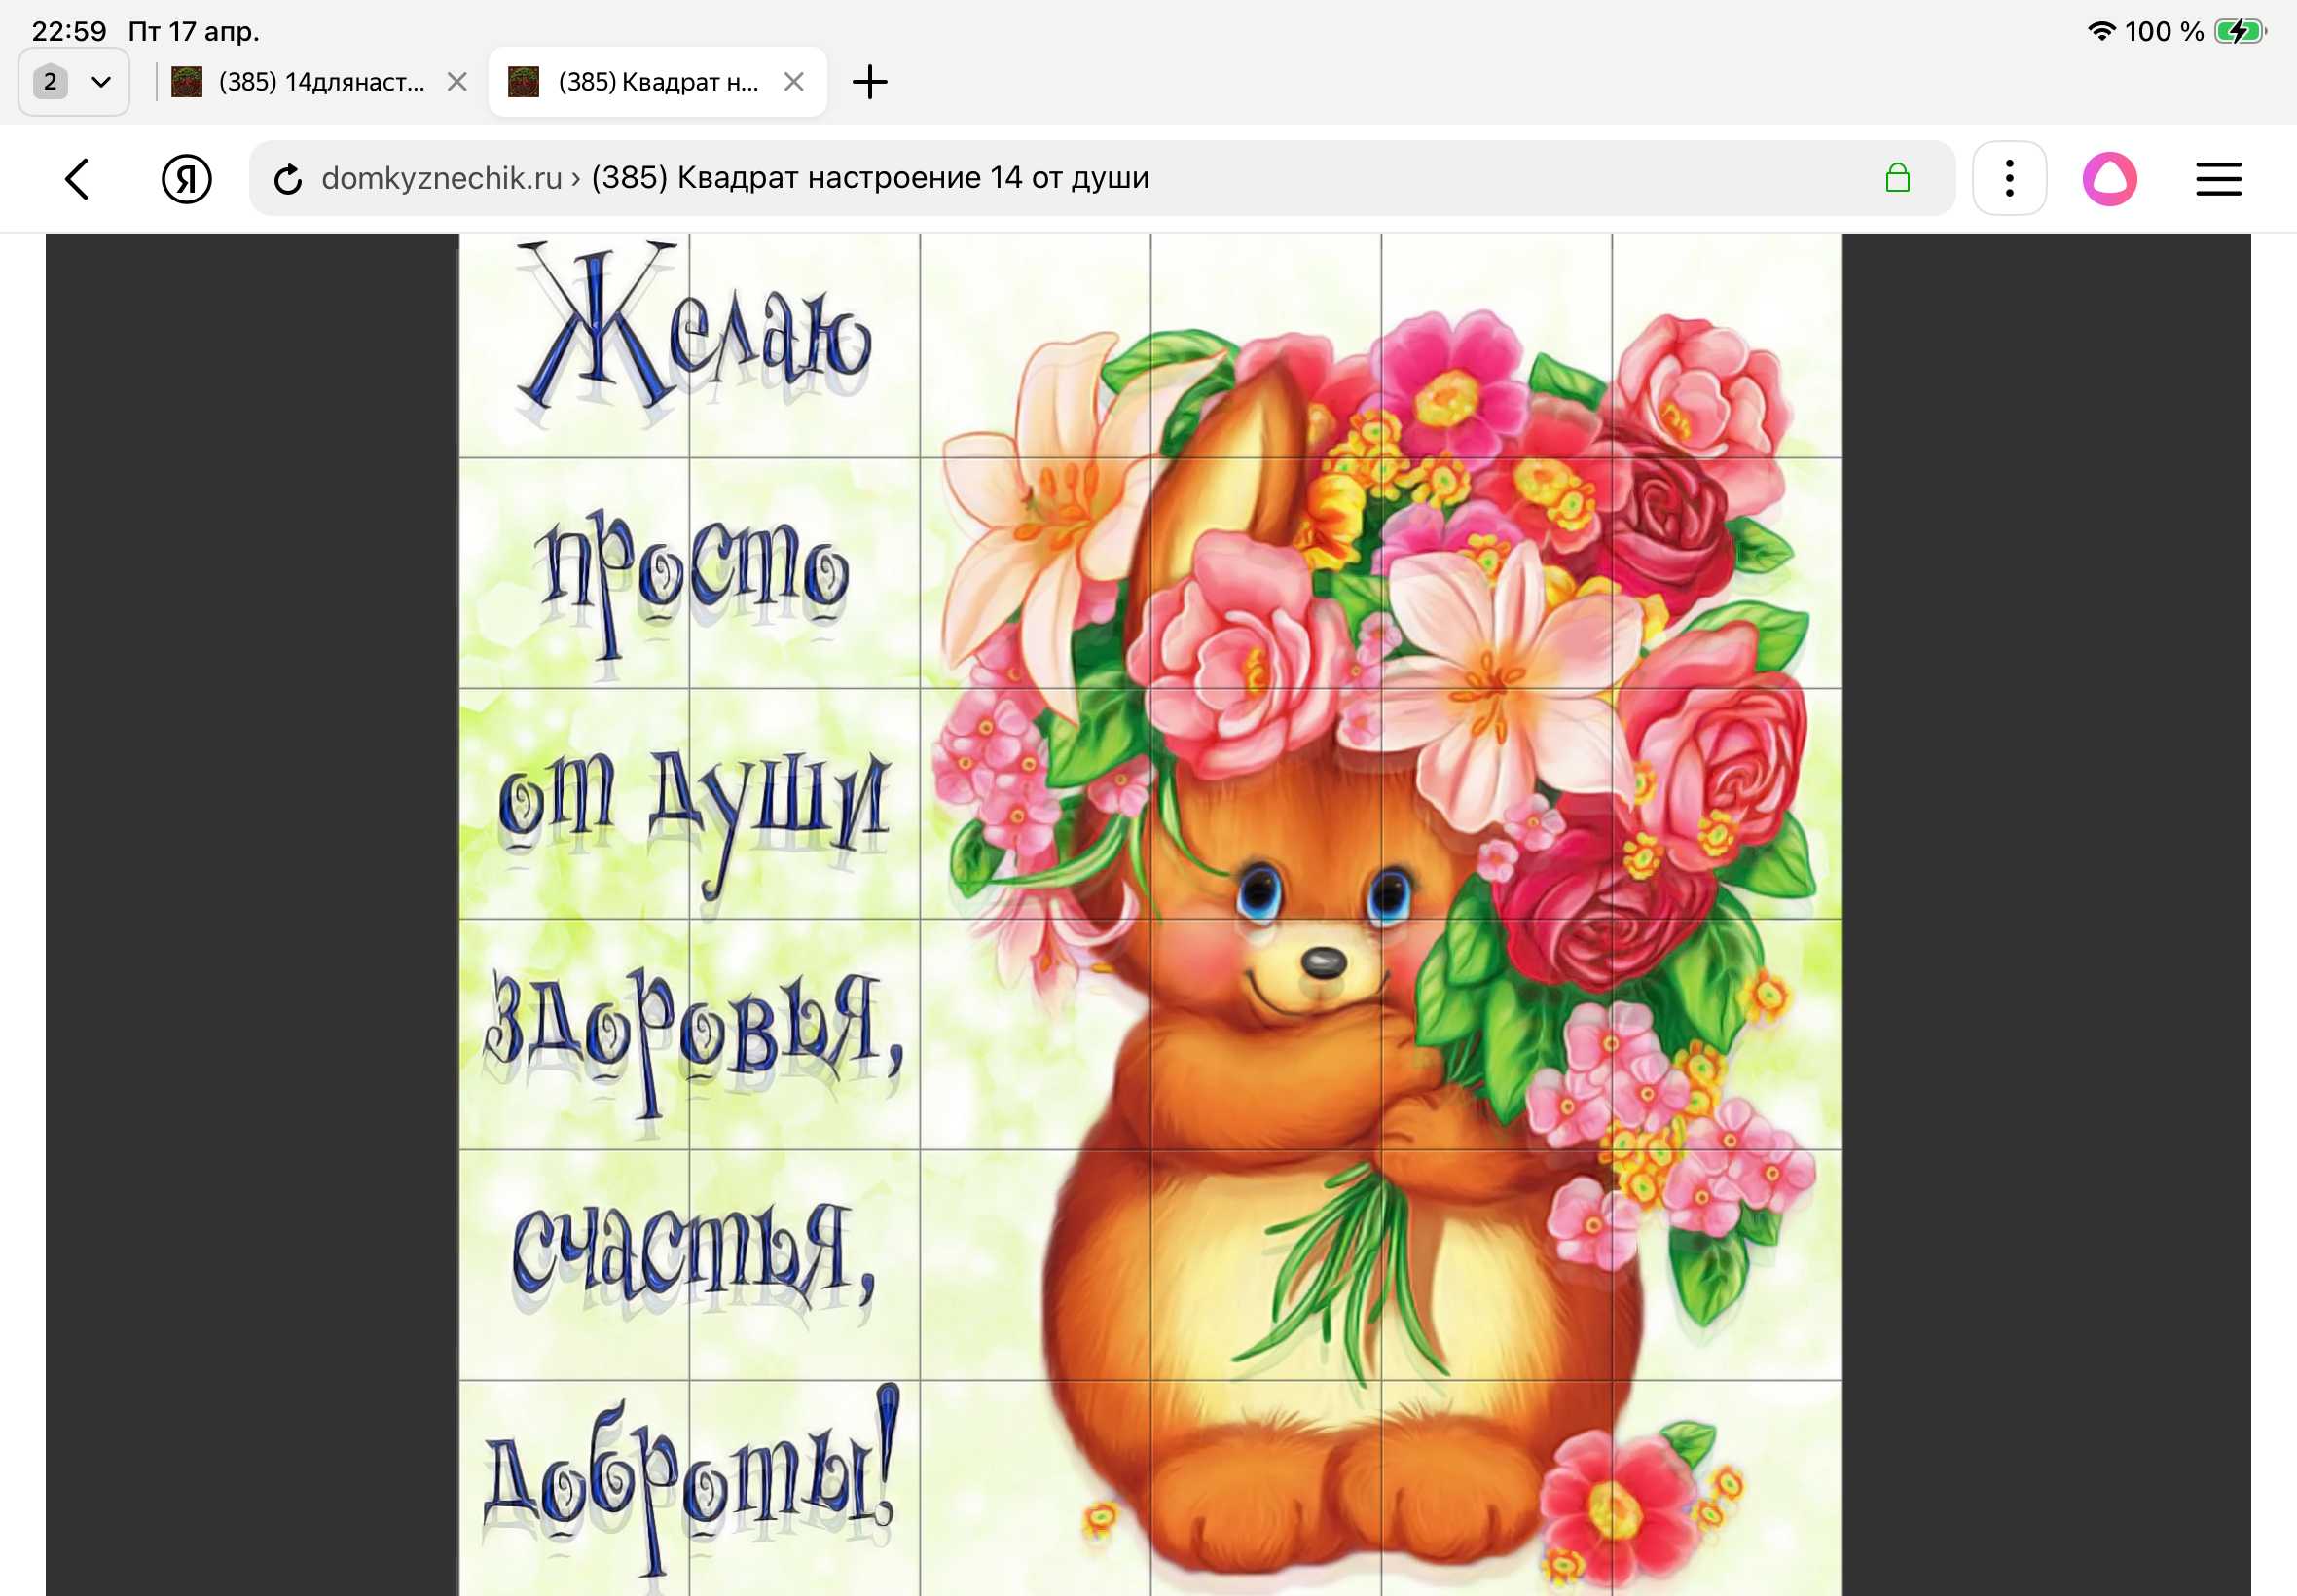Tap the battery status indicator
The height and width of the screenshot is (1596, 2297).
[2238, 32]
